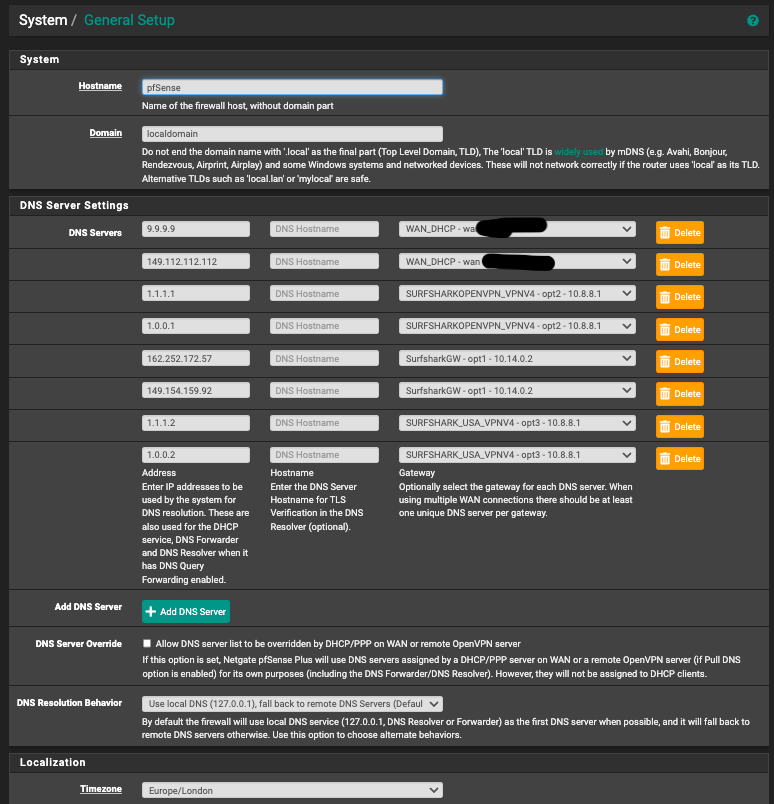Delete the 149.154.159.92 DNS server
The image size is (774, 804).
click(680, 394)
